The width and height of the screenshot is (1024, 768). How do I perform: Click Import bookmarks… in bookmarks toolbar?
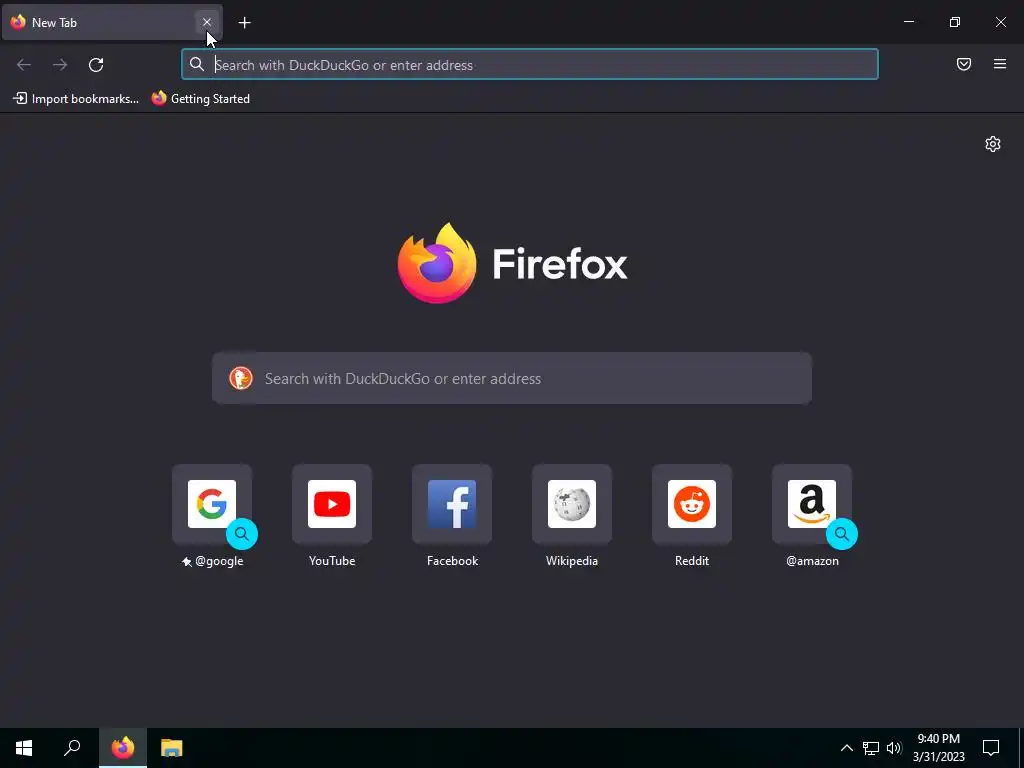pyautogui.click(x=76, y=99)
